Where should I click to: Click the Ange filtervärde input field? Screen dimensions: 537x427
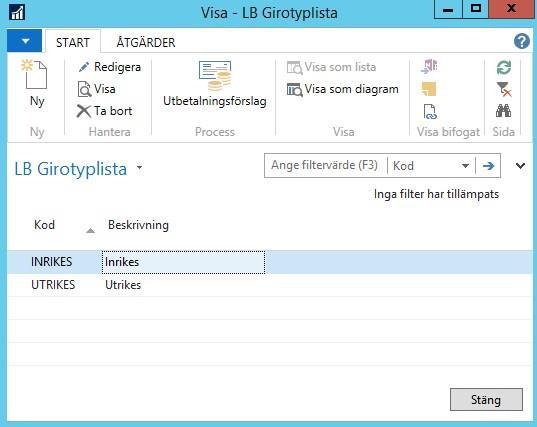(325, 165)
